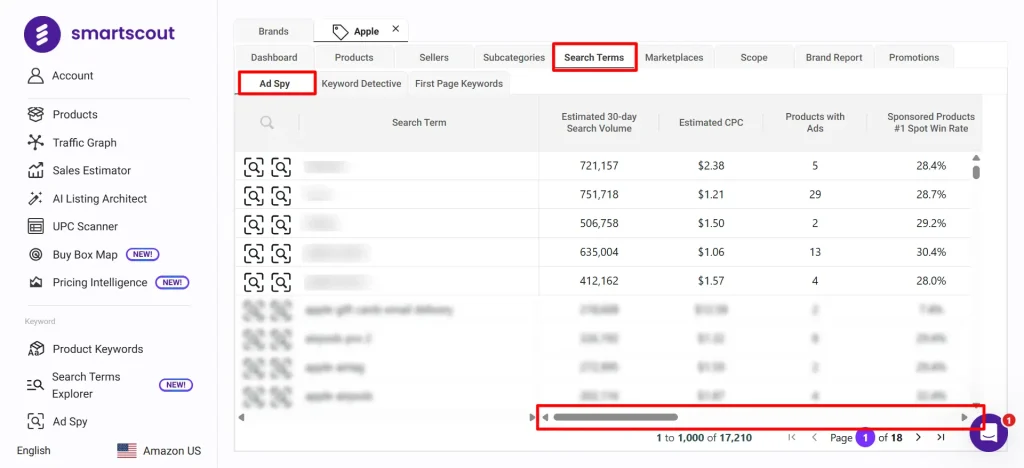This screenshot has height=468, width=1024.
Task: Click right arrow of horizontal scrollbar
Action: click(x=965, y=417)
